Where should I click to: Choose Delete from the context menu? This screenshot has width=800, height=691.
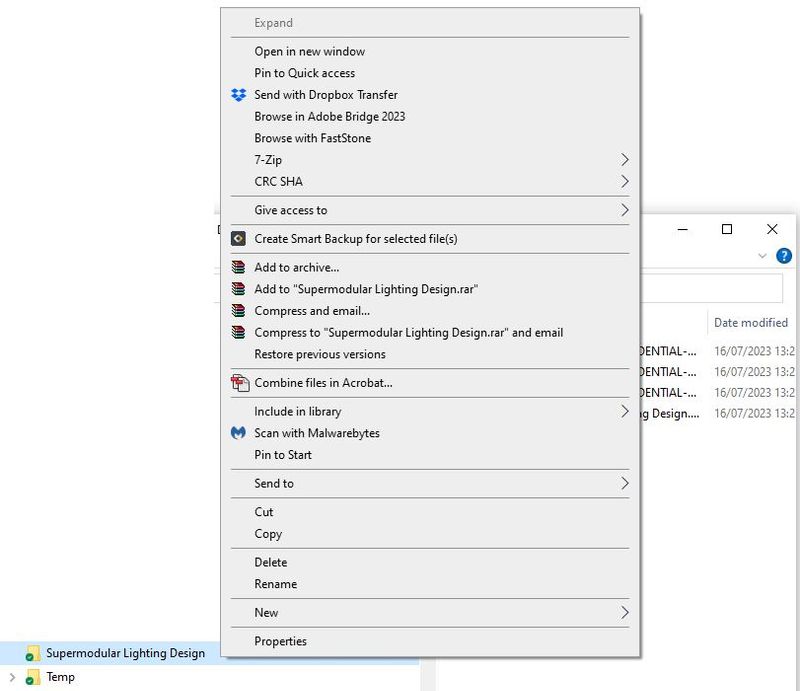[271, 562]
